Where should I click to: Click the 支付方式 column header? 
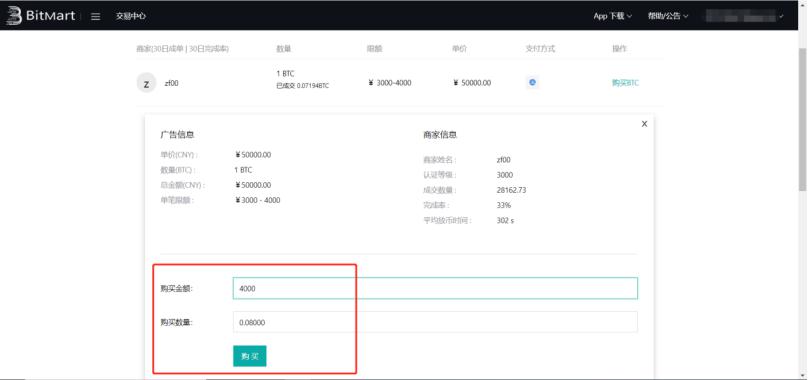pyautogui.click(x=540, y=48)
